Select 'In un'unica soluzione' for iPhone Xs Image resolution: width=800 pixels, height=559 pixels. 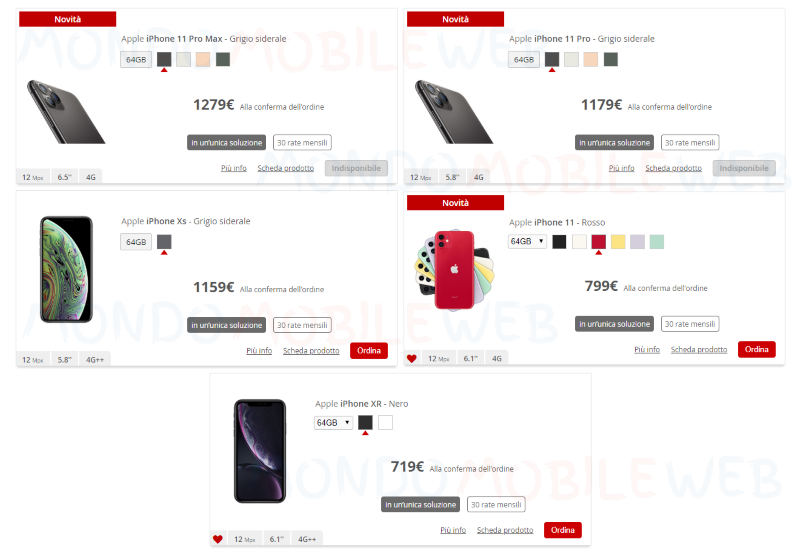[x=227, y=325]
